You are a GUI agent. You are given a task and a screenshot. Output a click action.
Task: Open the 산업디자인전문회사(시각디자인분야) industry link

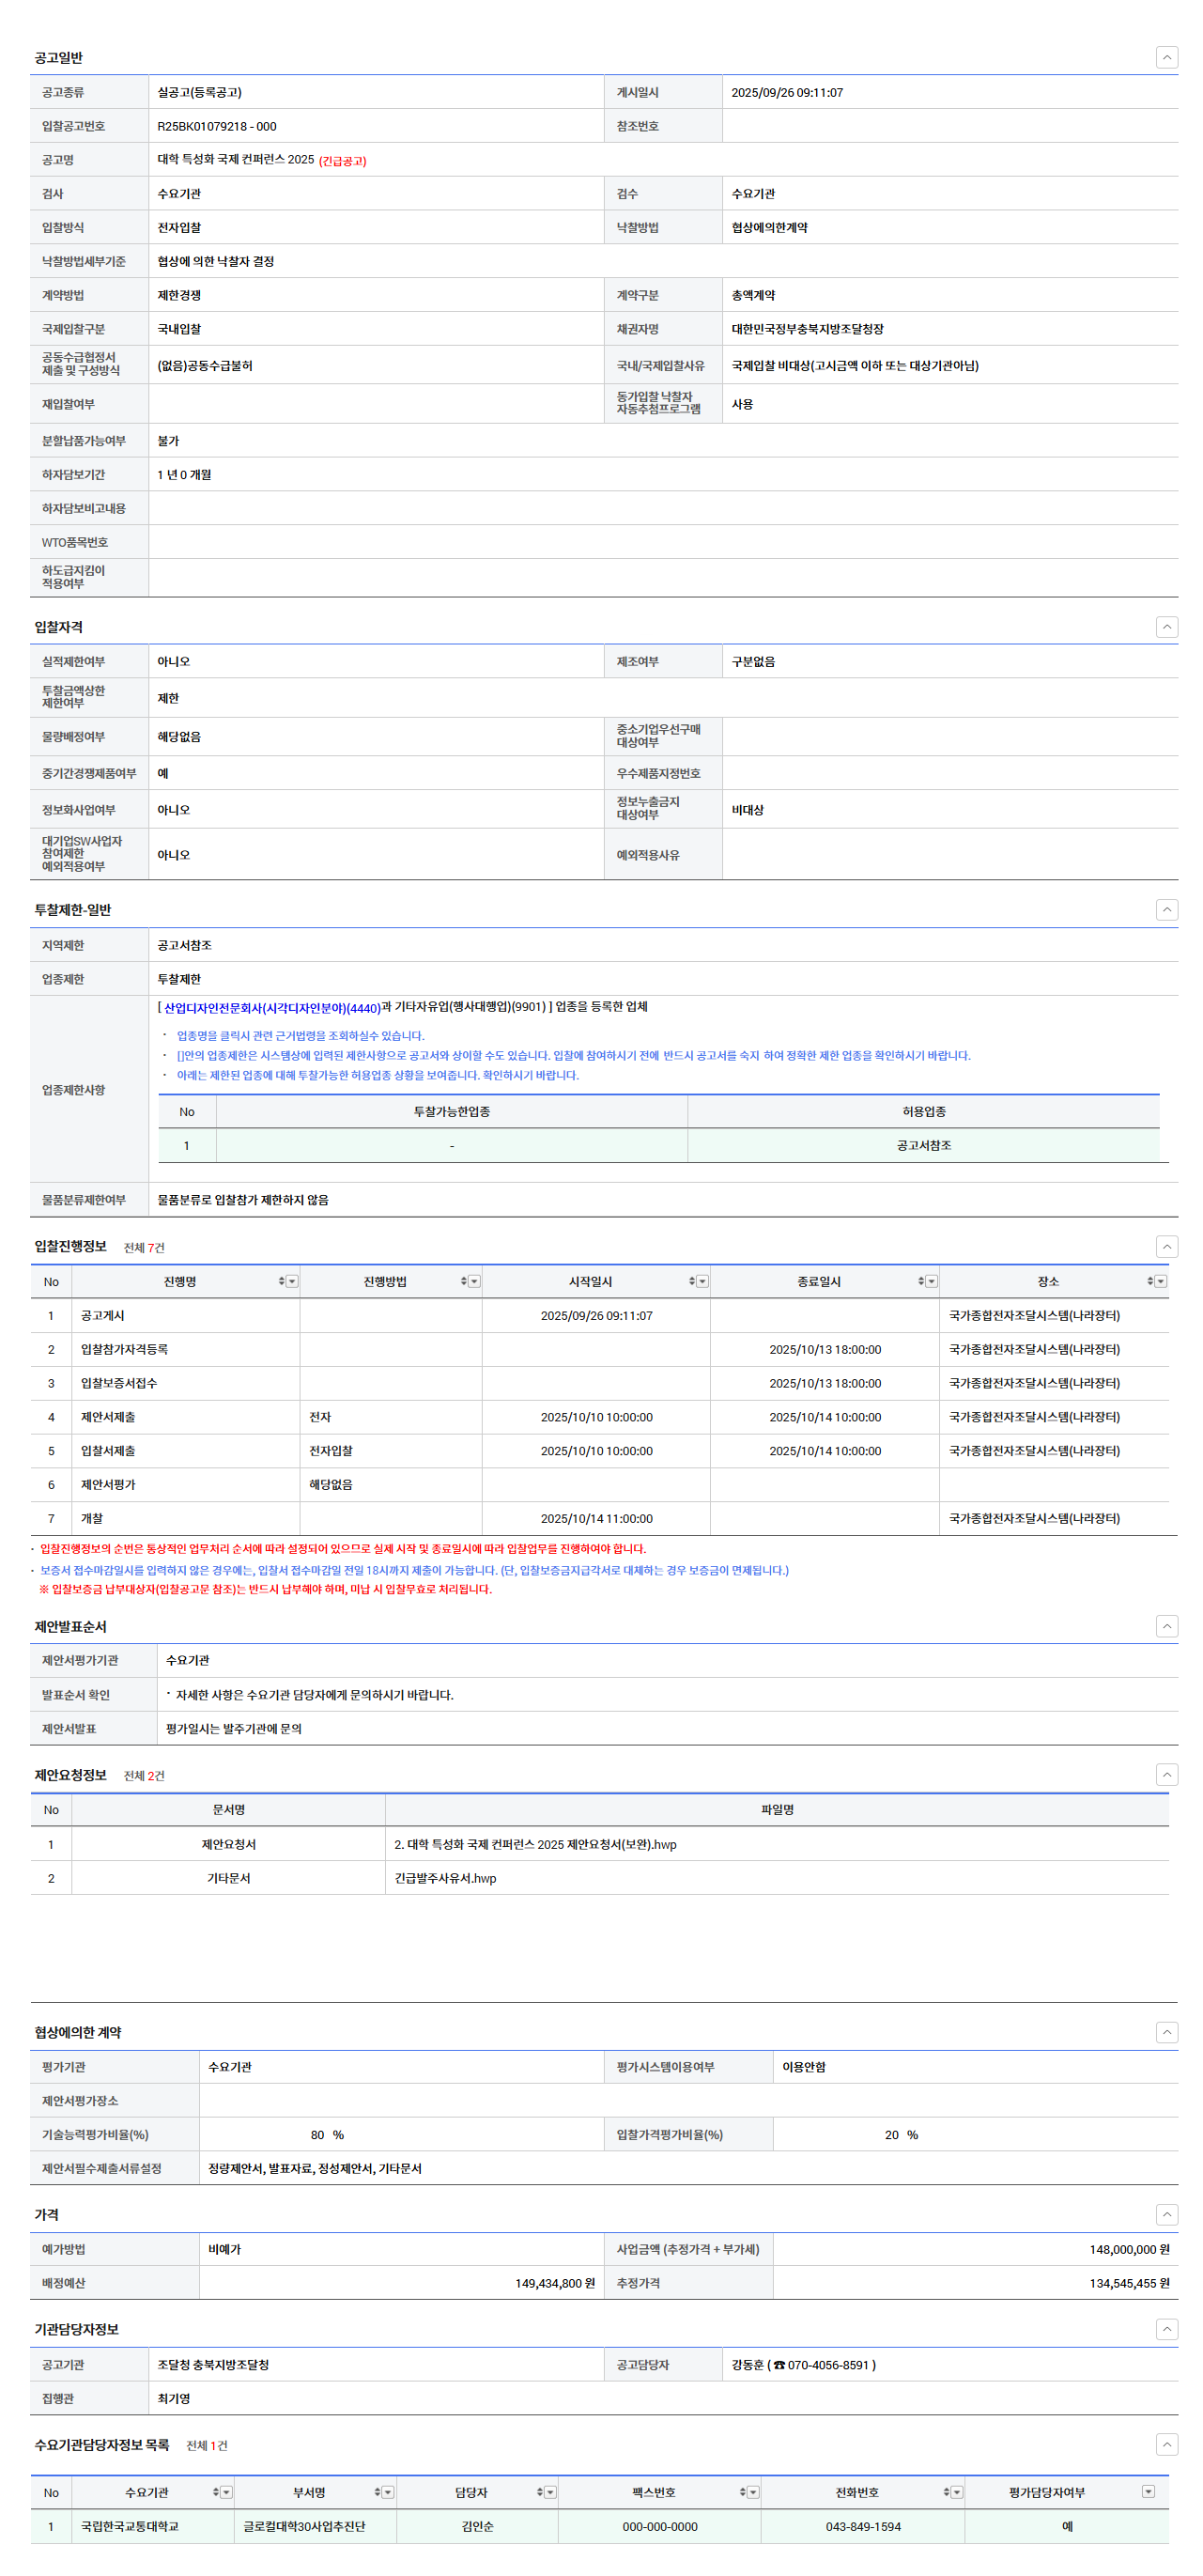pyautogui.click(x=271, y=1008)
